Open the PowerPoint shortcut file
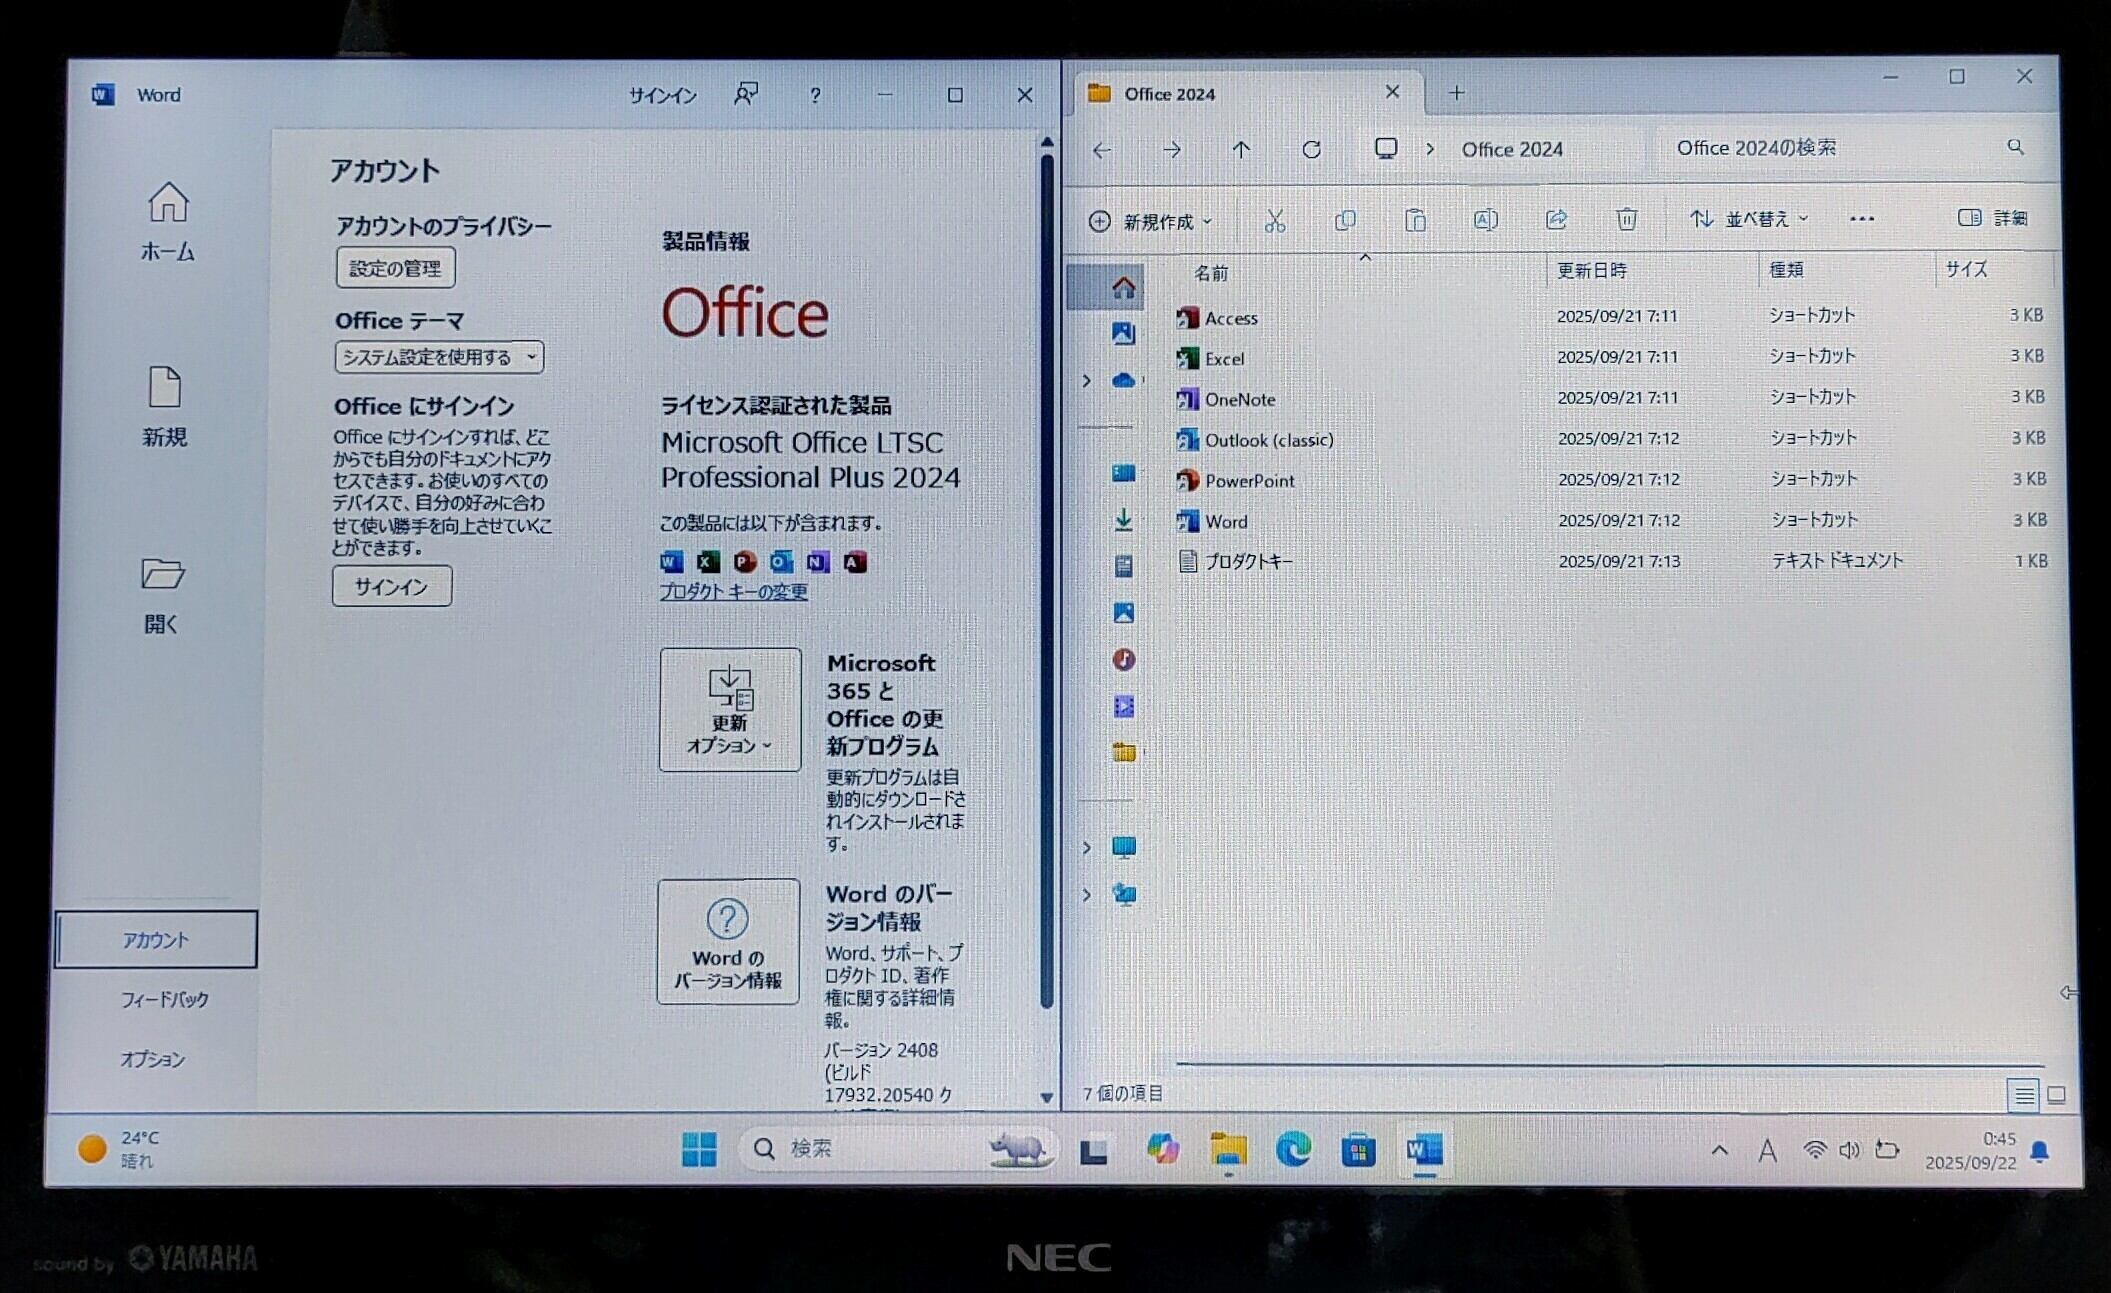This screenshot has width=2111, height=1293. [1249, 481]
